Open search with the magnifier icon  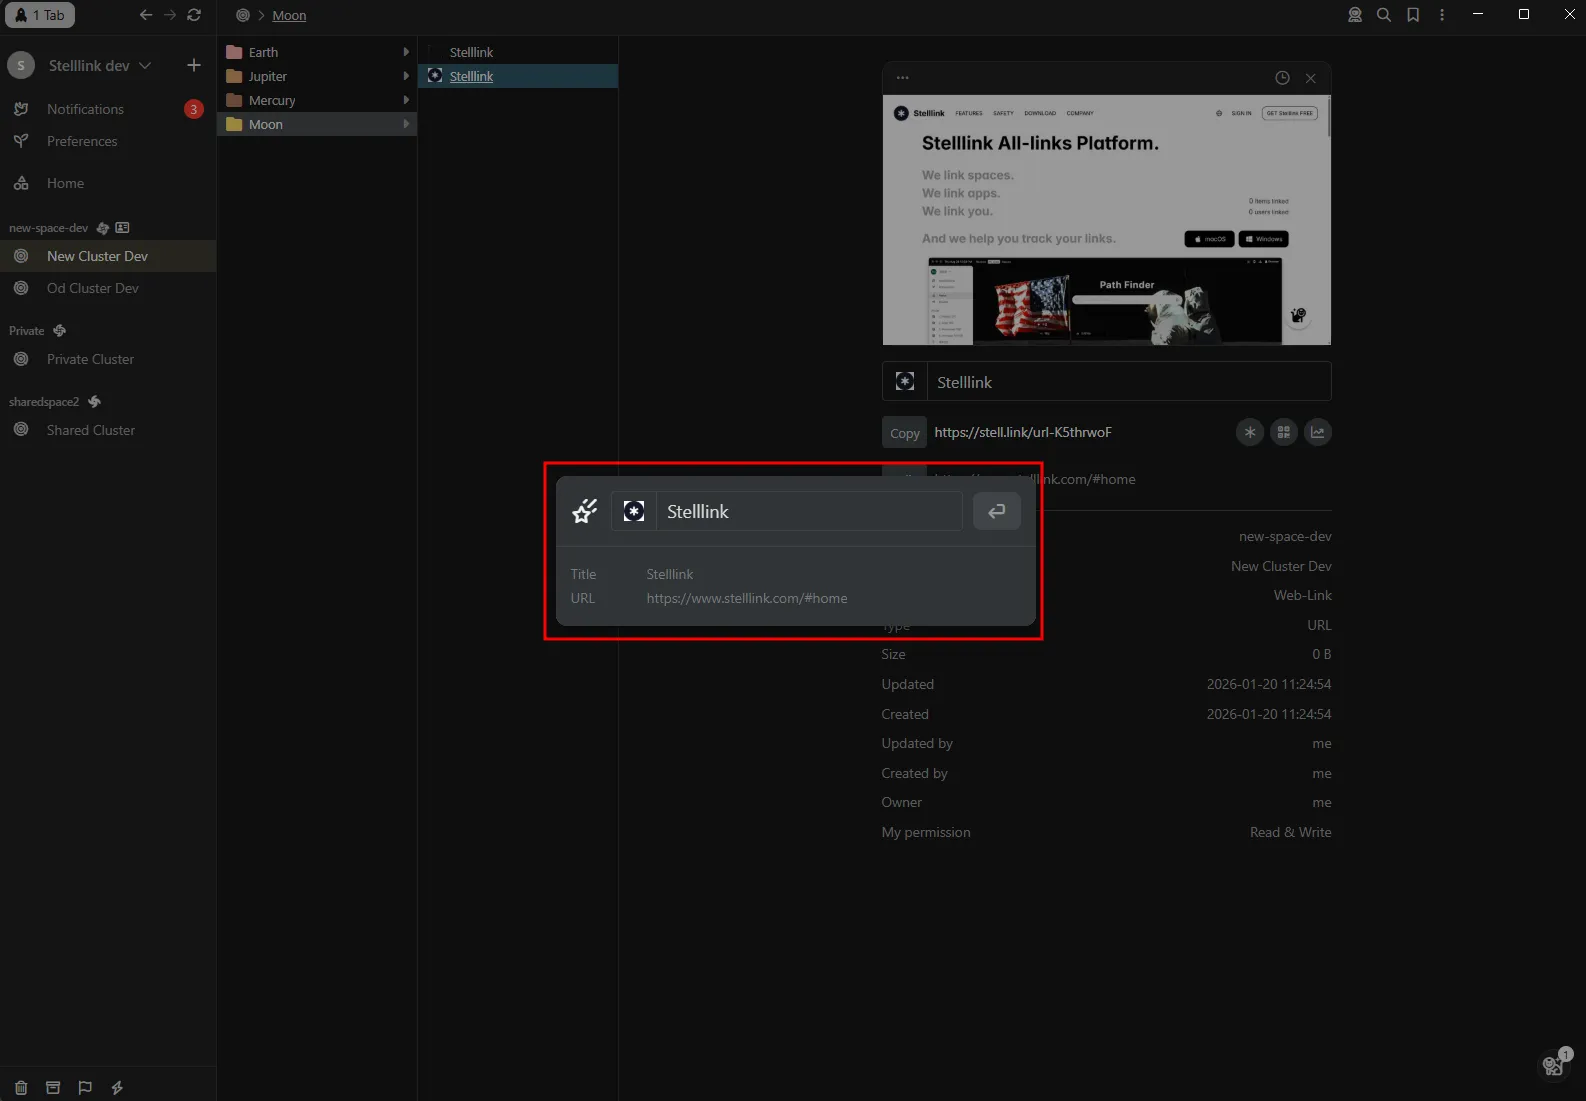(1384, 15)
